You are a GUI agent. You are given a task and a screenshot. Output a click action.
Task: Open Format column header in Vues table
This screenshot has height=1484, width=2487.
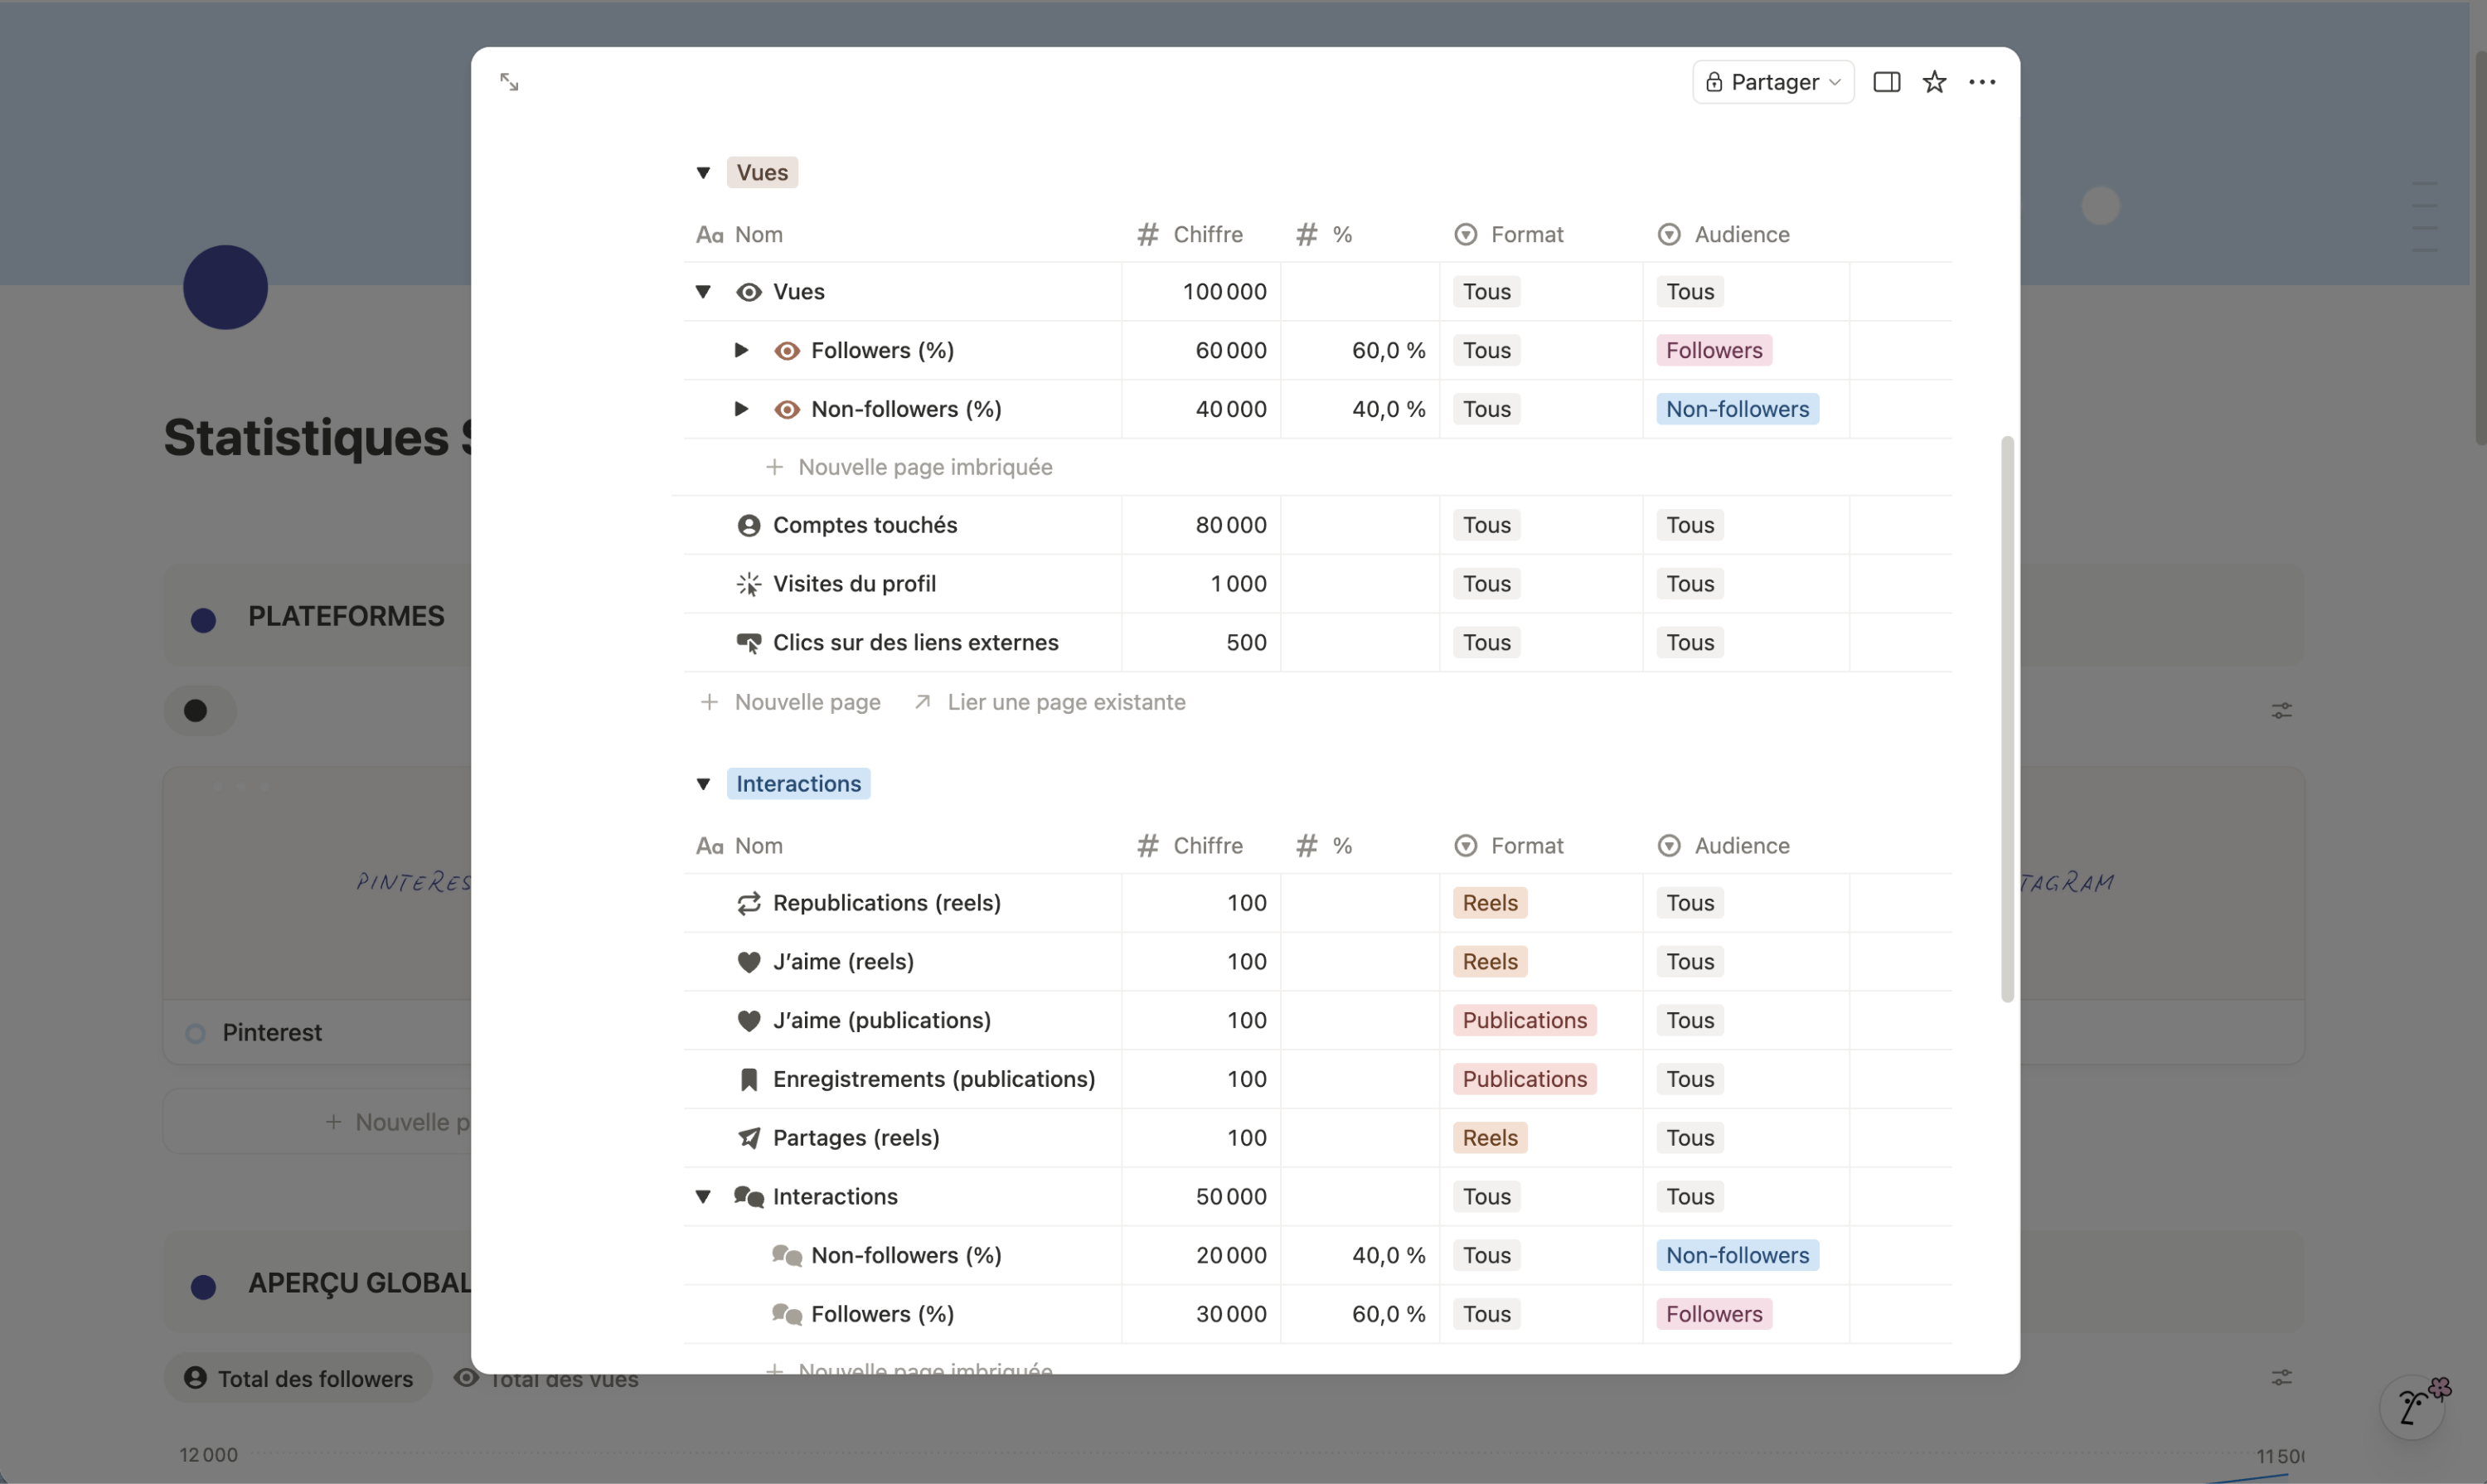tap(1540, 235)
